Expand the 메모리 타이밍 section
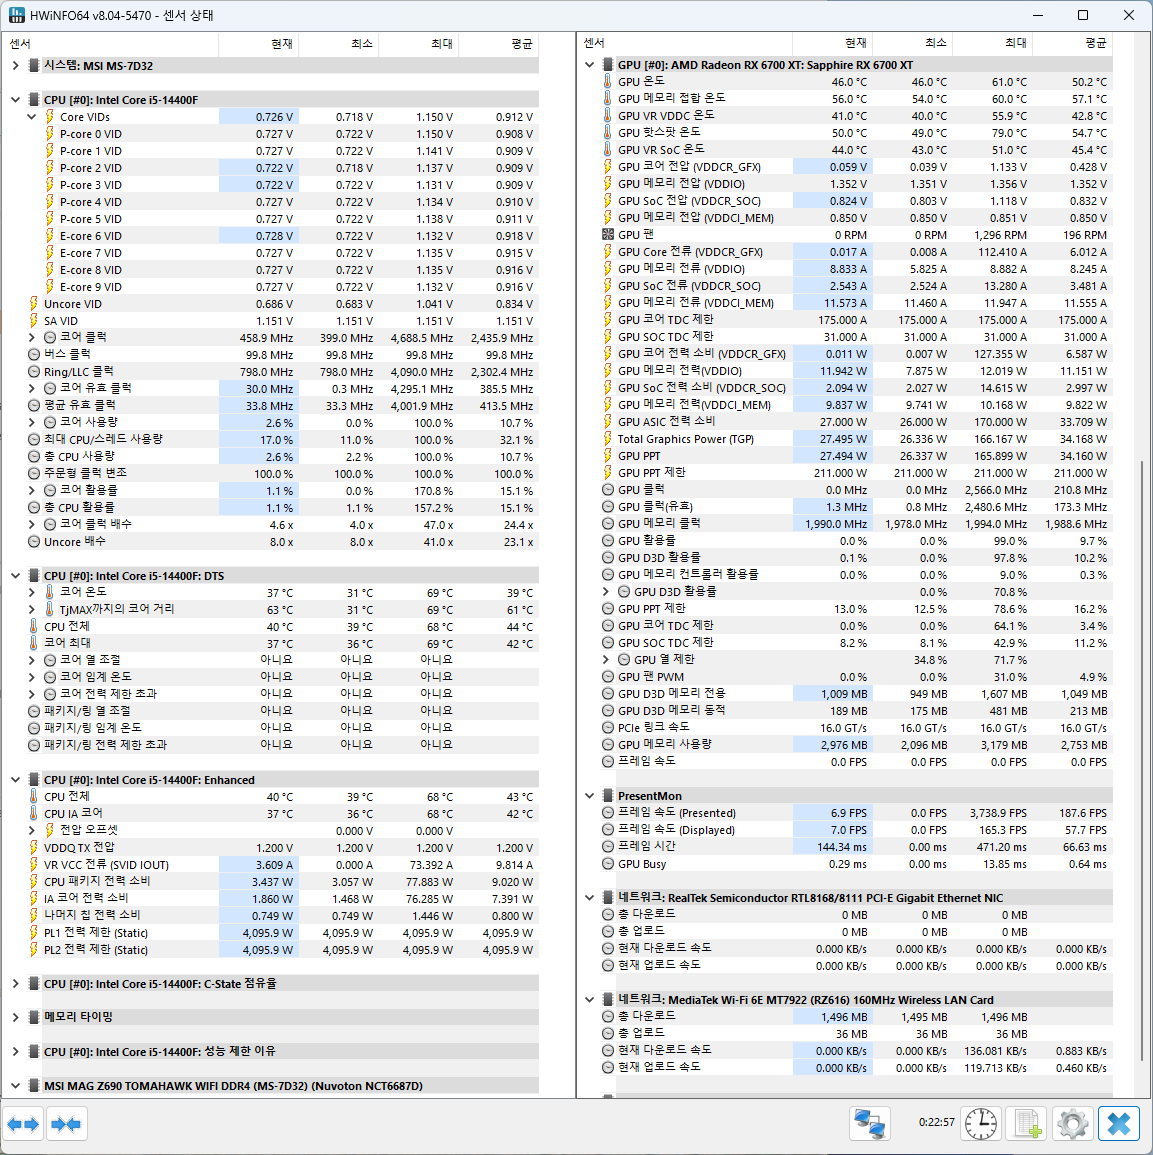Screen dimensions: 1153x1155 (15, 1017)
